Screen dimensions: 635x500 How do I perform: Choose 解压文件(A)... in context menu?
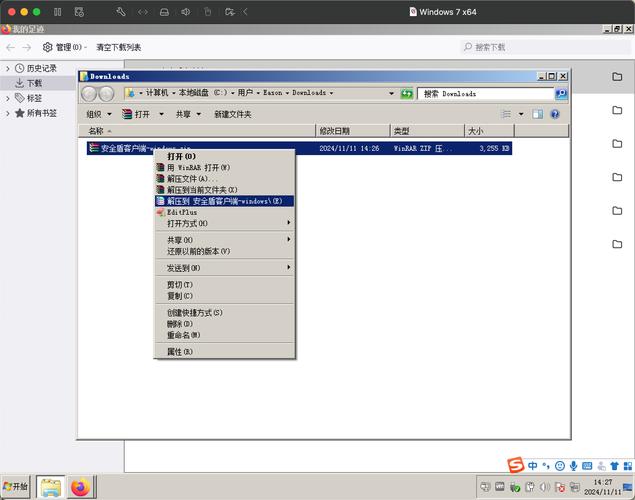225,179
